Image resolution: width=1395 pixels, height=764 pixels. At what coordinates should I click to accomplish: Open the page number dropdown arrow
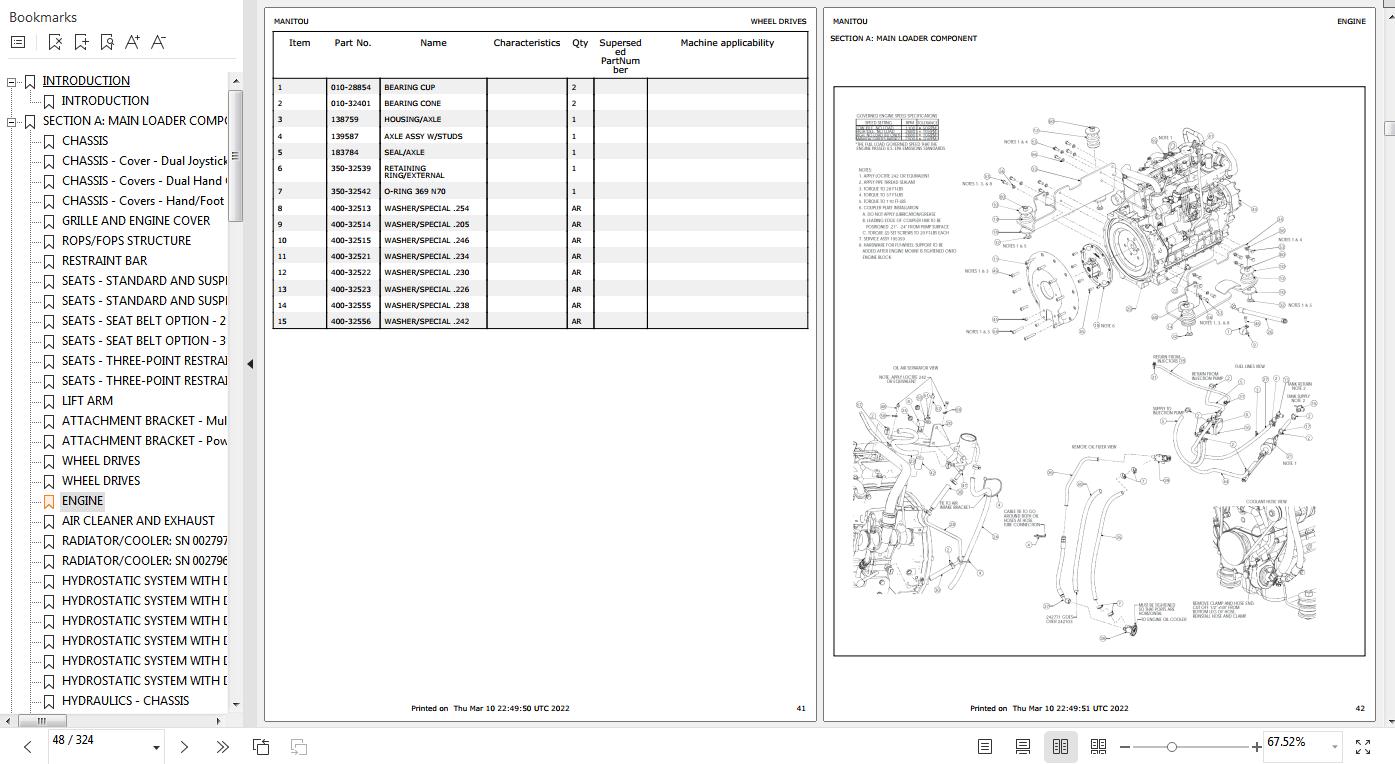[x=156, y=747]
